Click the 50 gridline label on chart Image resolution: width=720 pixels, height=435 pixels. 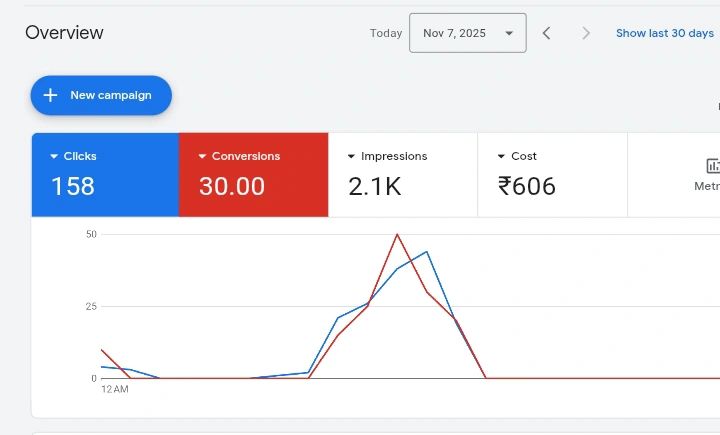tap(91, 234)
